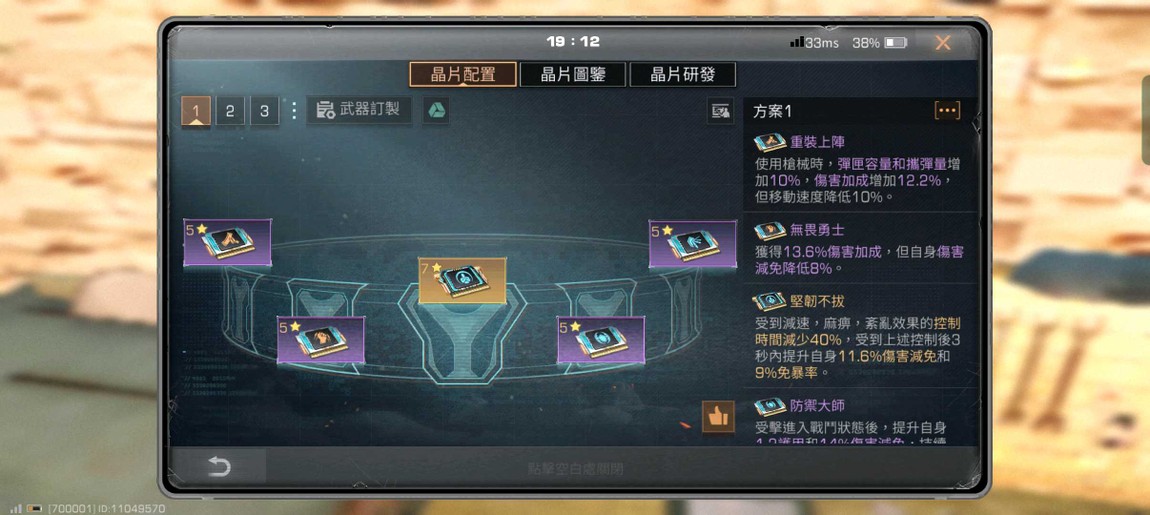
Task: Switch to preset slot 3
Action: click(x=264, y=112)
